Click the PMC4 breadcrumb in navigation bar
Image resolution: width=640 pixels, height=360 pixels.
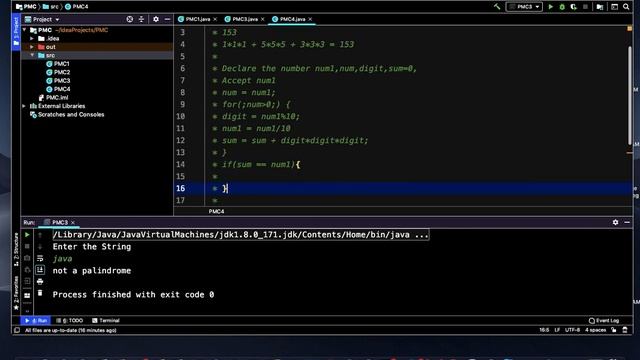pyautogui.click(x=76, y=7)
